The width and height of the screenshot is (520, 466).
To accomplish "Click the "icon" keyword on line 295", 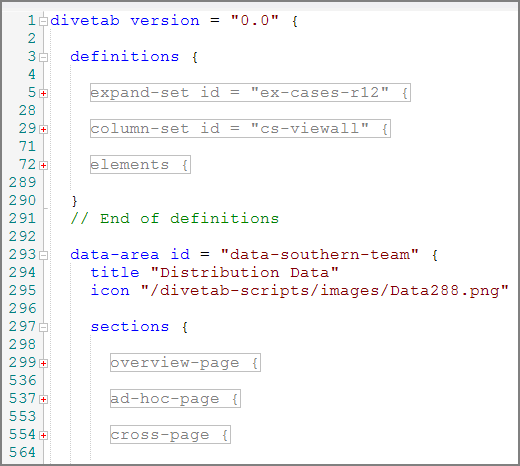I will (110, 291).
